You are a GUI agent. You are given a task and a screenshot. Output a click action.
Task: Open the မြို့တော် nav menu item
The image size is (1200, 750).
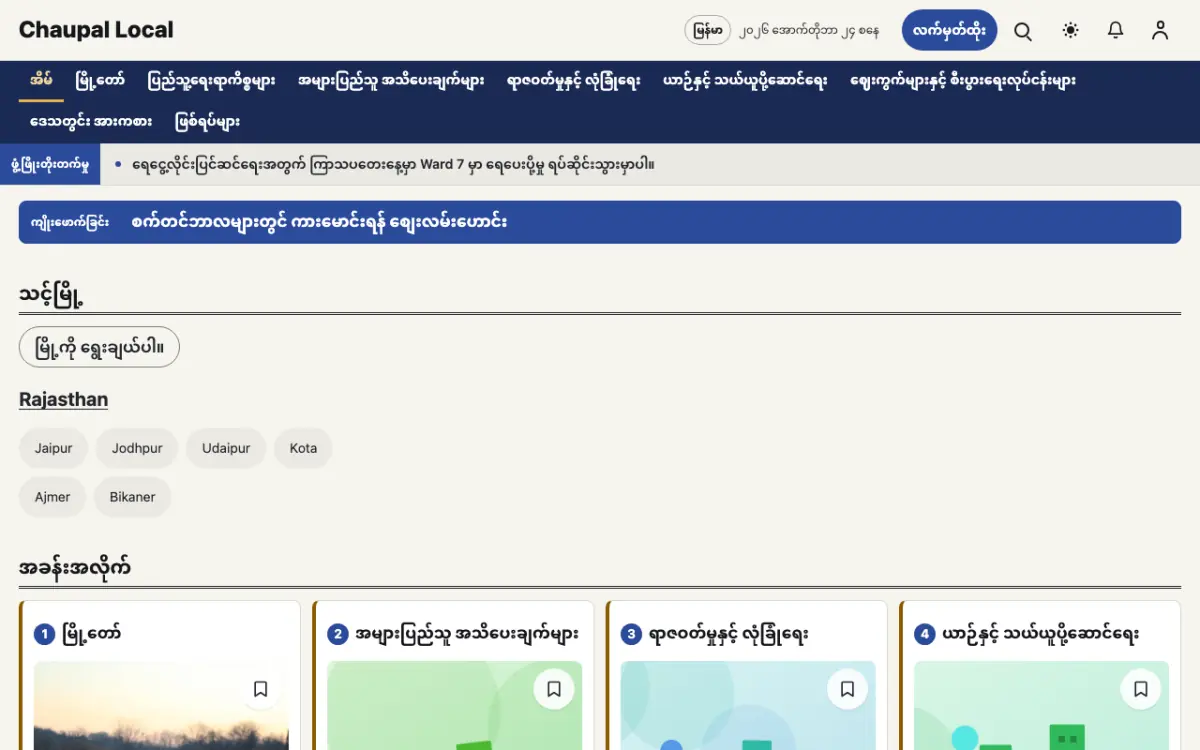click(100, 81)
